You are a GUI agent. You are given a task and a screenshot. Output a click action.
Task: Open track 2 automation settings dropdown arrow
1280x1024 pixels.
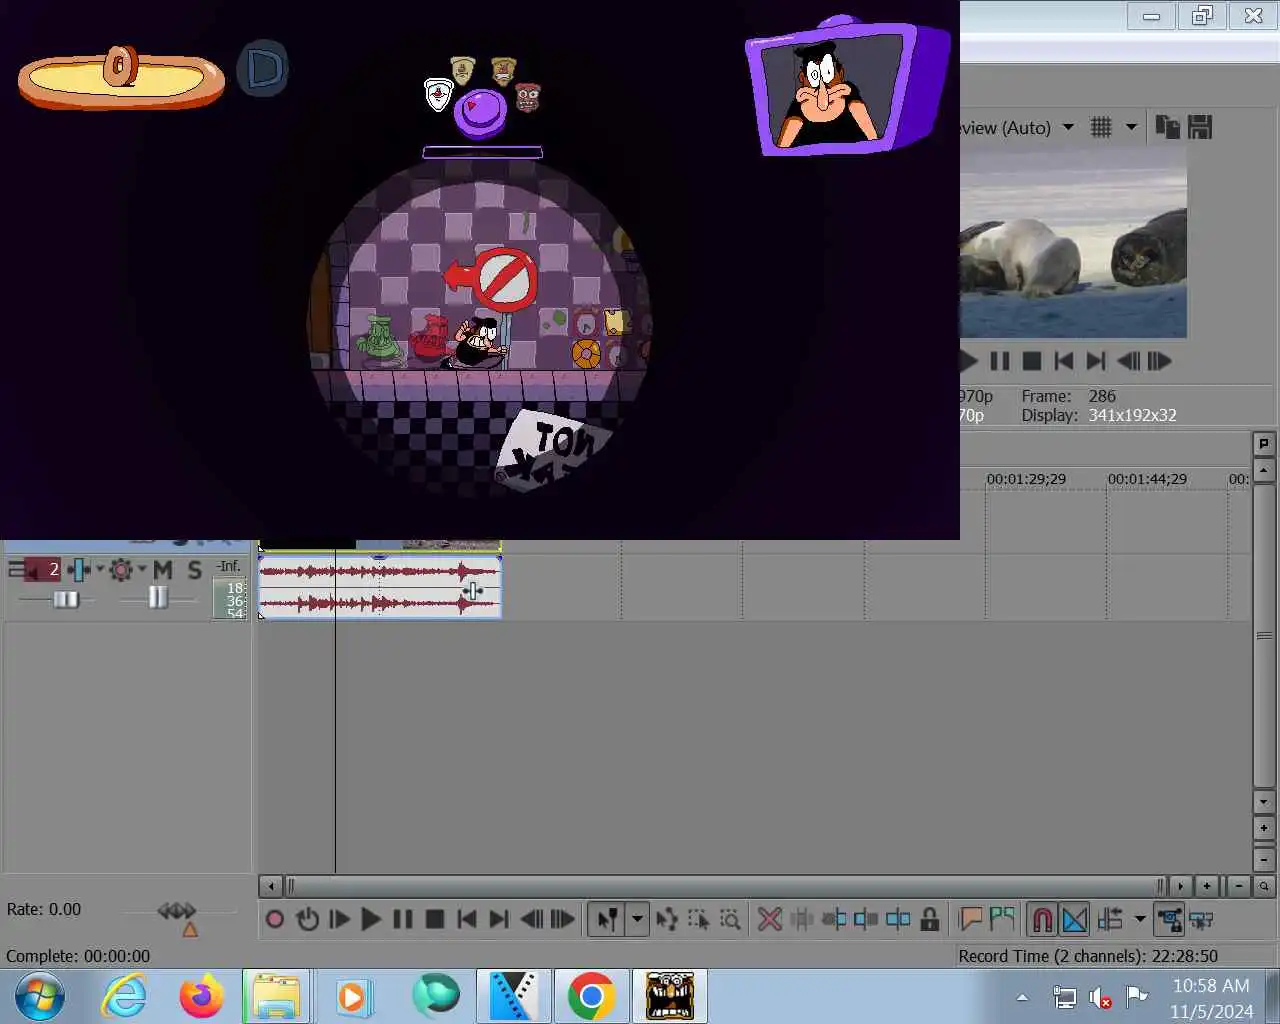pyautogui.click(x=142, y=569)
